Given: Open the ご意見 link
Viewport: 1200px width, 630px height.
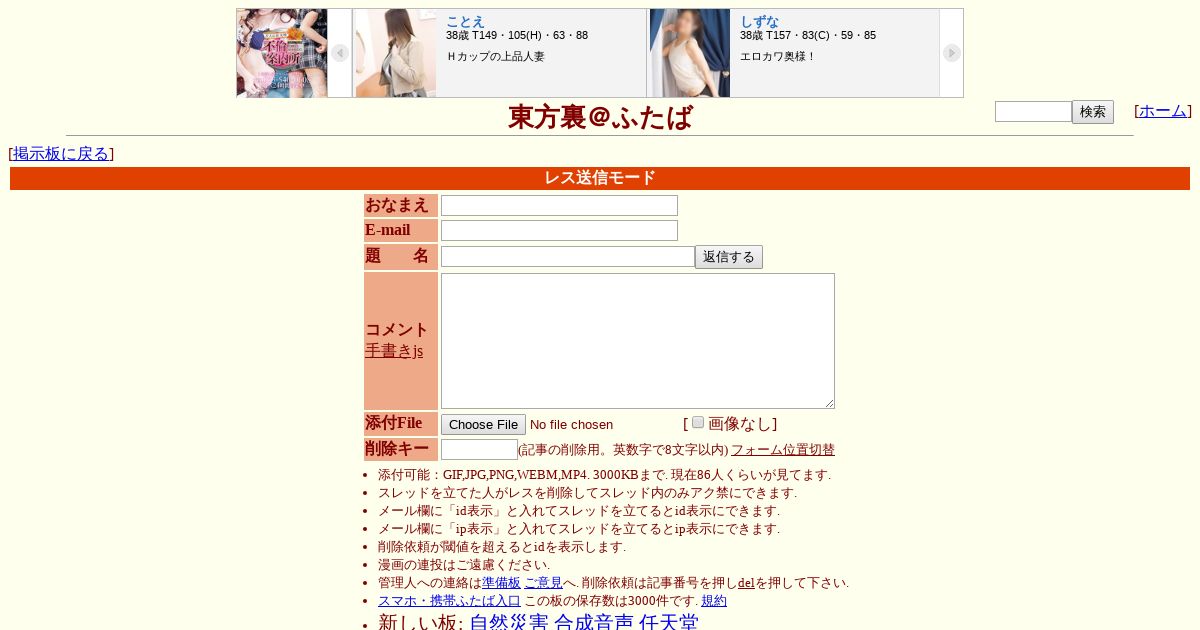Looking at the screenshot, I should [543, 583].
